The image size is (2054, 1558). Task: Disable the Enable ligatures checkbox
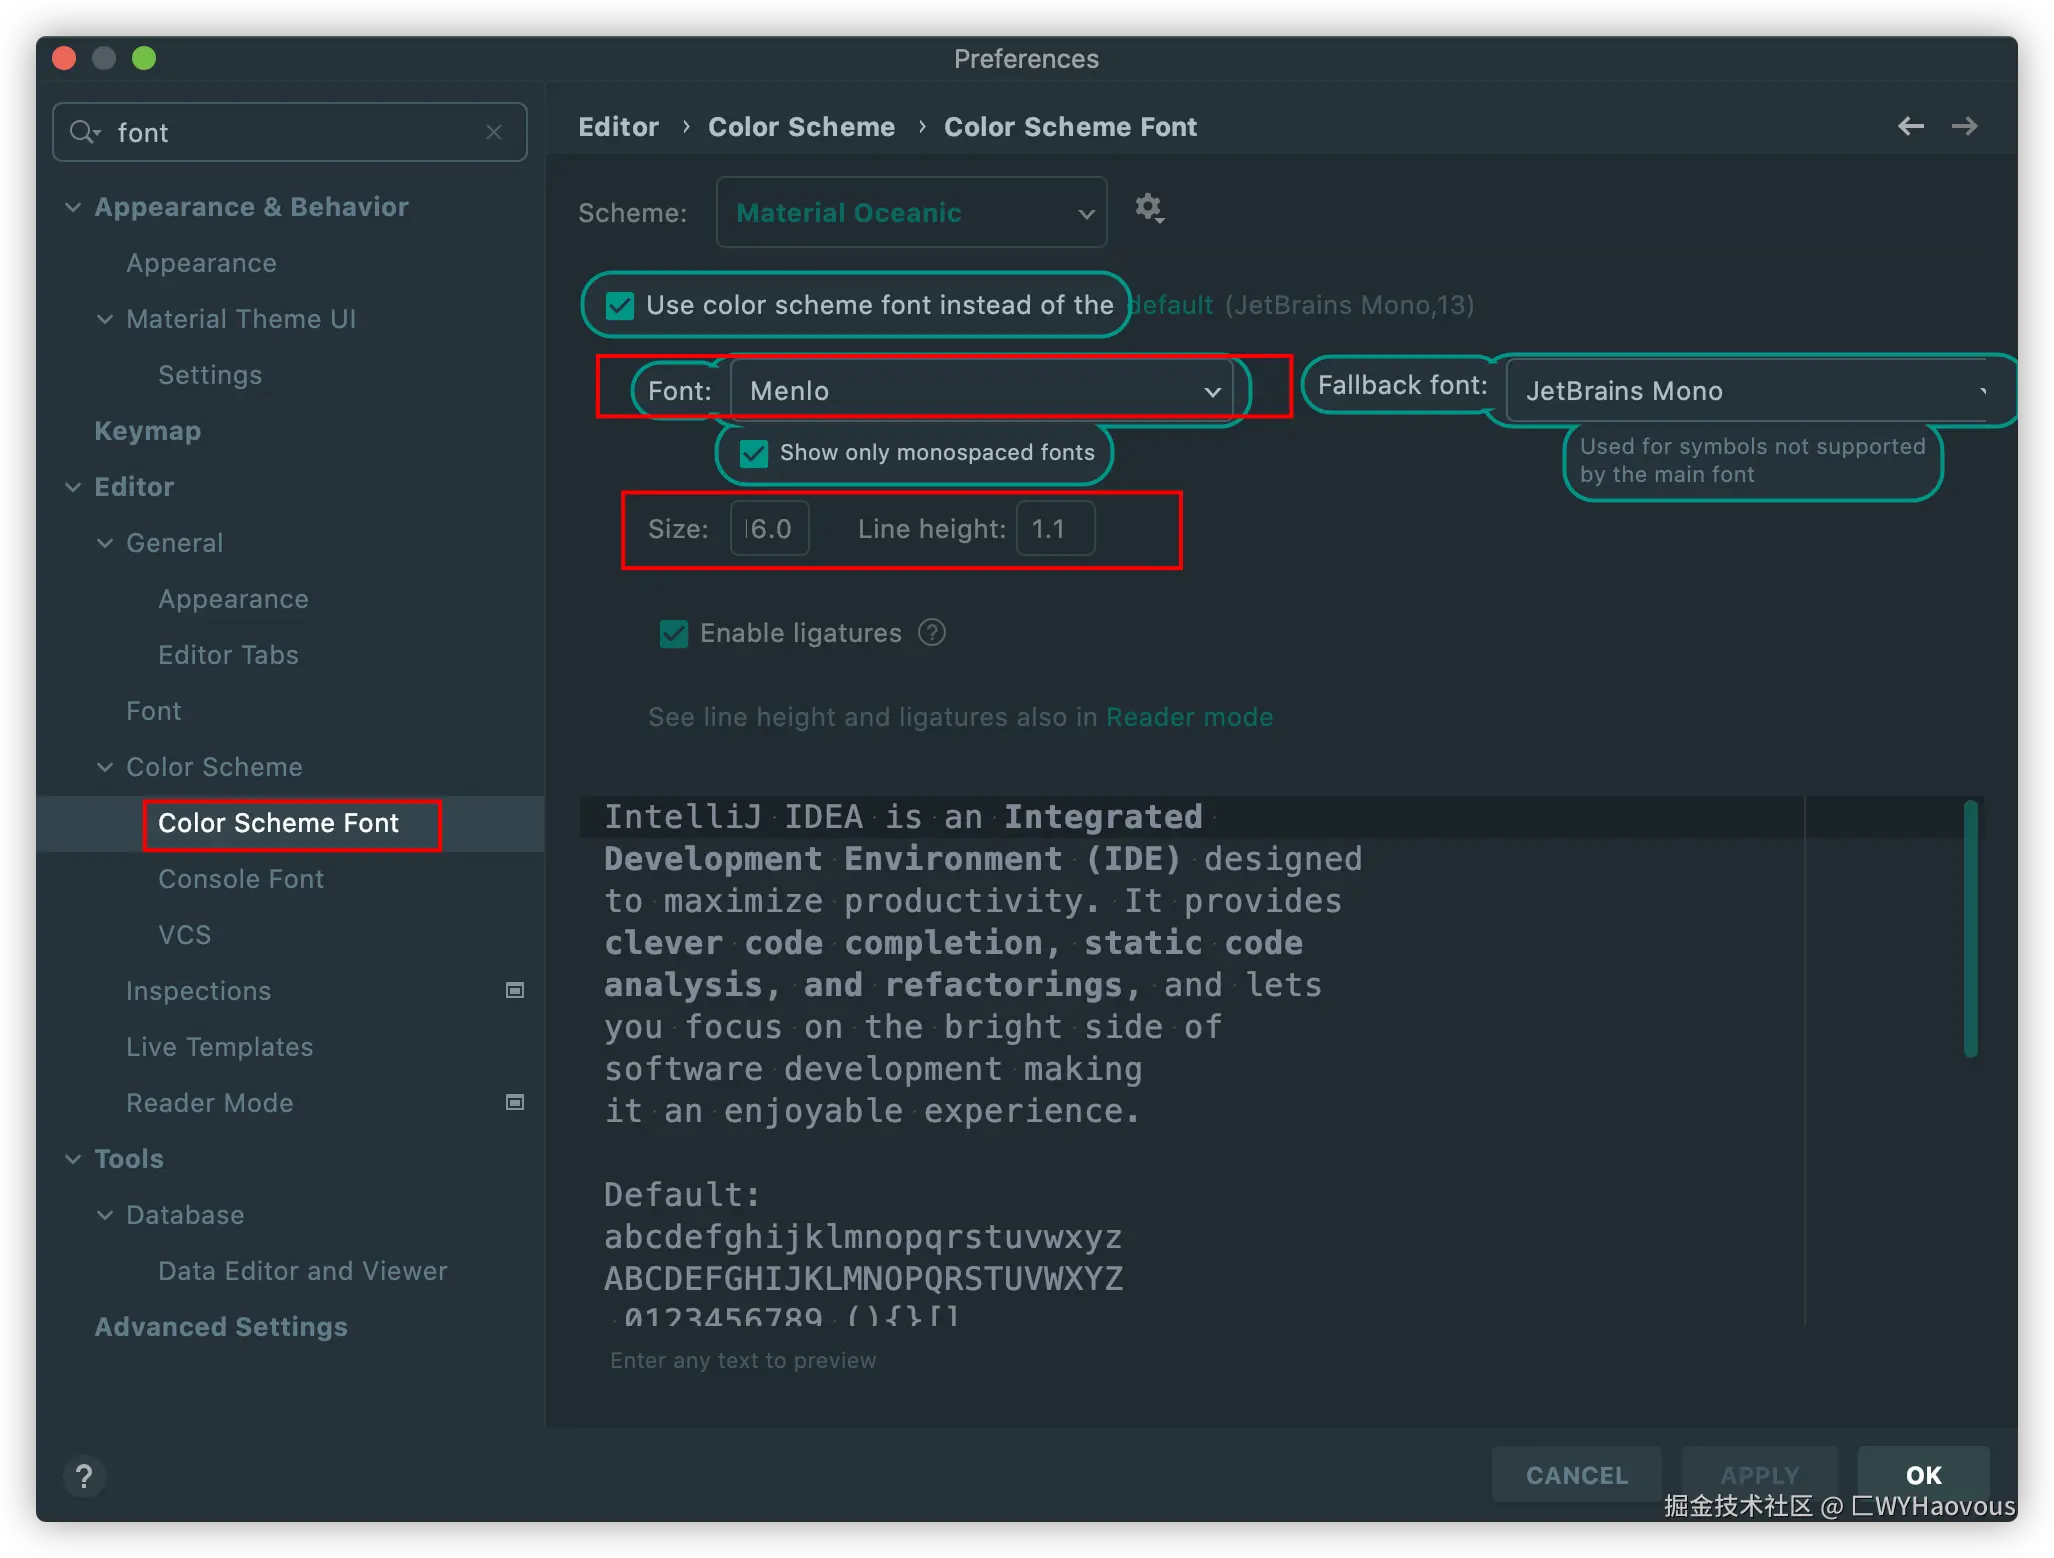point(674,633)
